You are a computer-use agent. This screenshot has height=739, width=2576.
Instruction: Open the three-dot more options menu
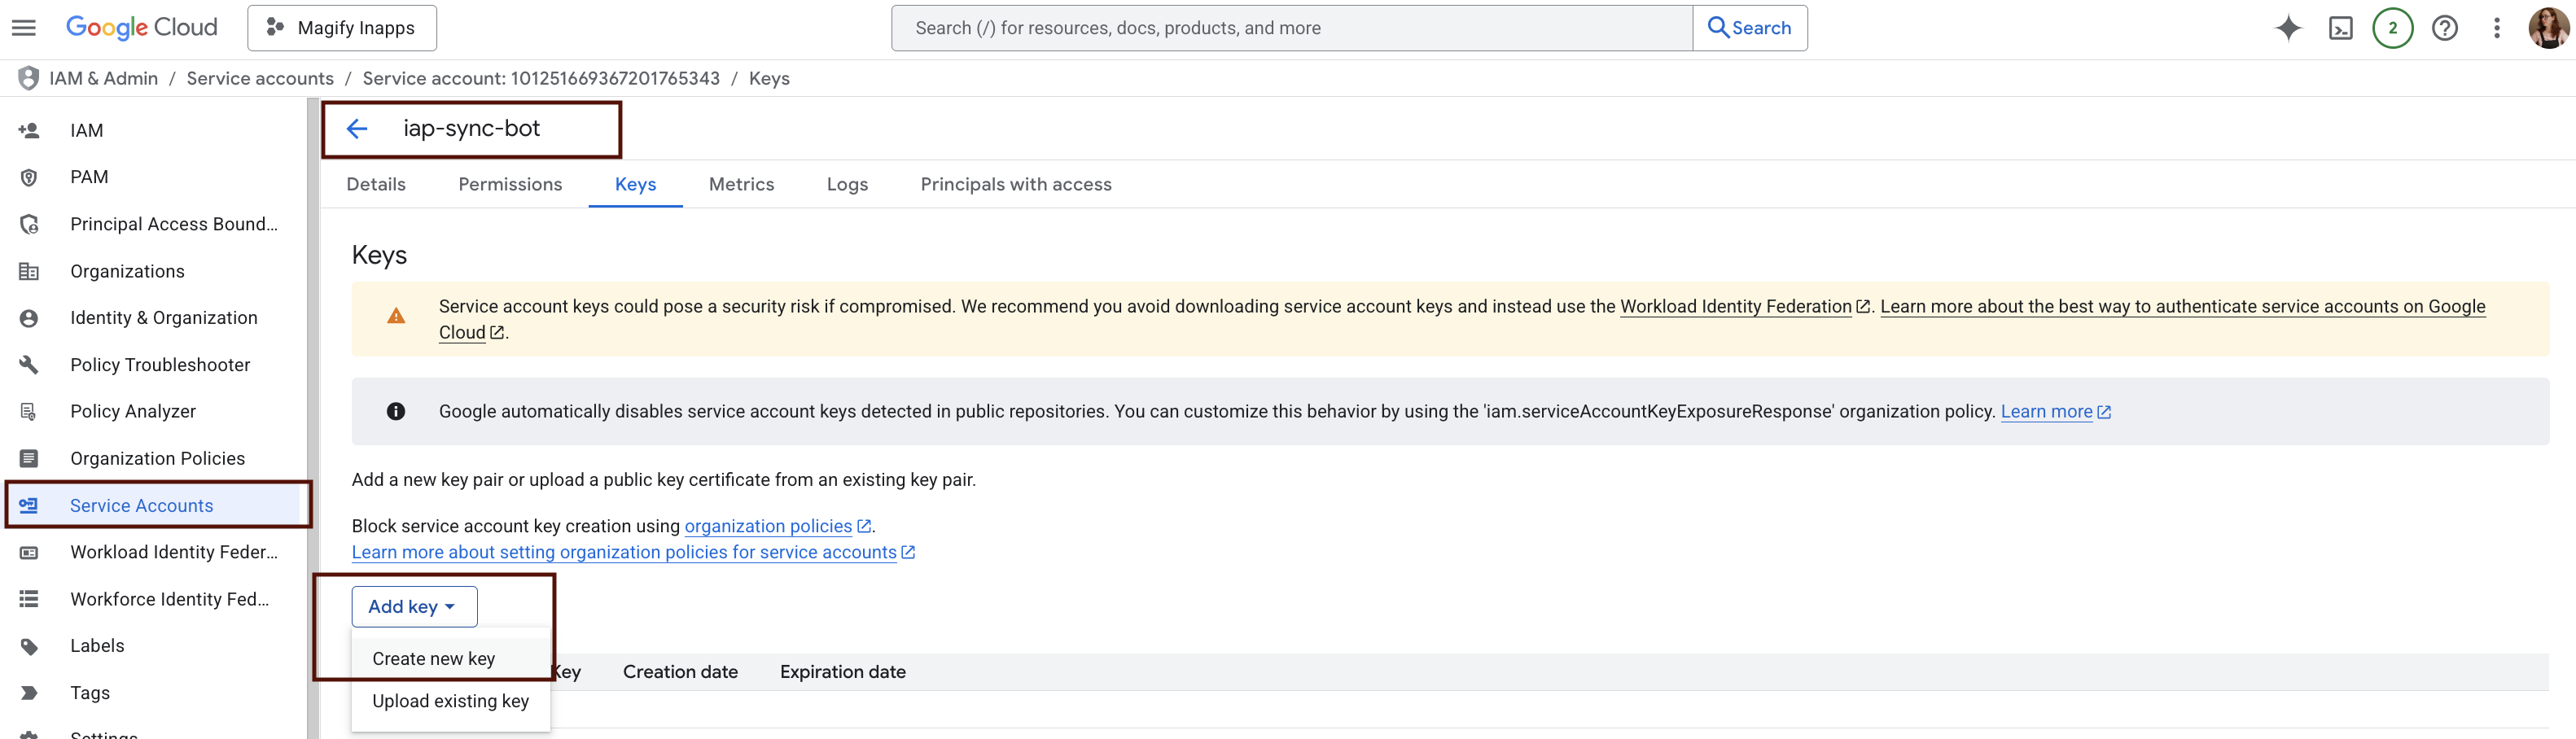pyautogui.click(x=2496, y=27)
